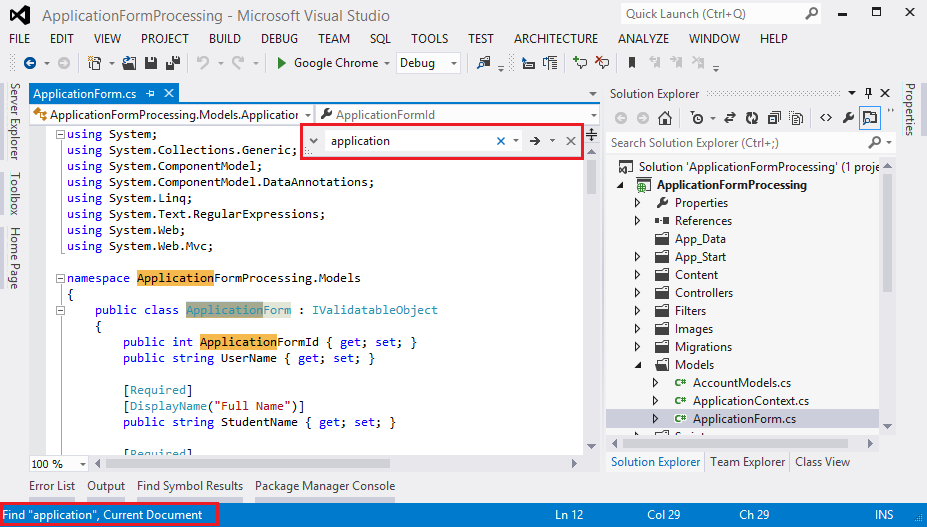This screenshot has height=527, width=927.
Task: Expand the References node
Action: 637,221
